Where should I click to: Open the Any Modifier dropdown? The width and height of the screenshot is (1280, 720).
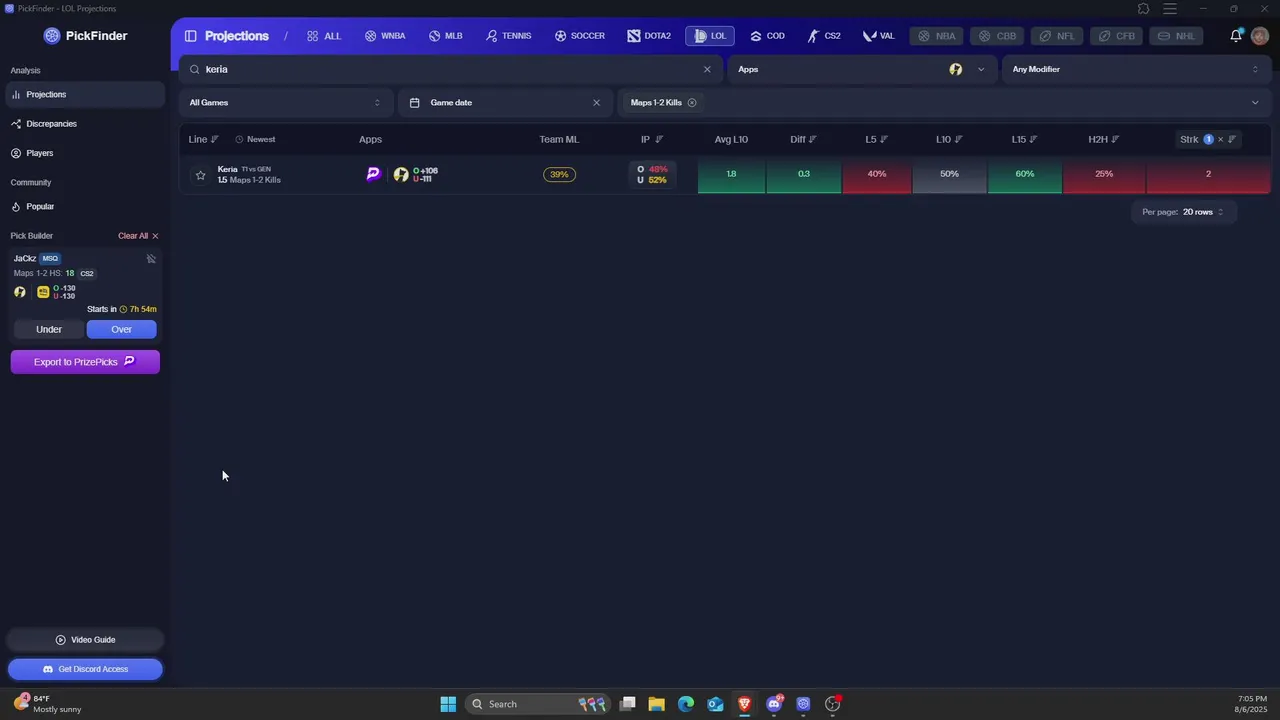1136,70
